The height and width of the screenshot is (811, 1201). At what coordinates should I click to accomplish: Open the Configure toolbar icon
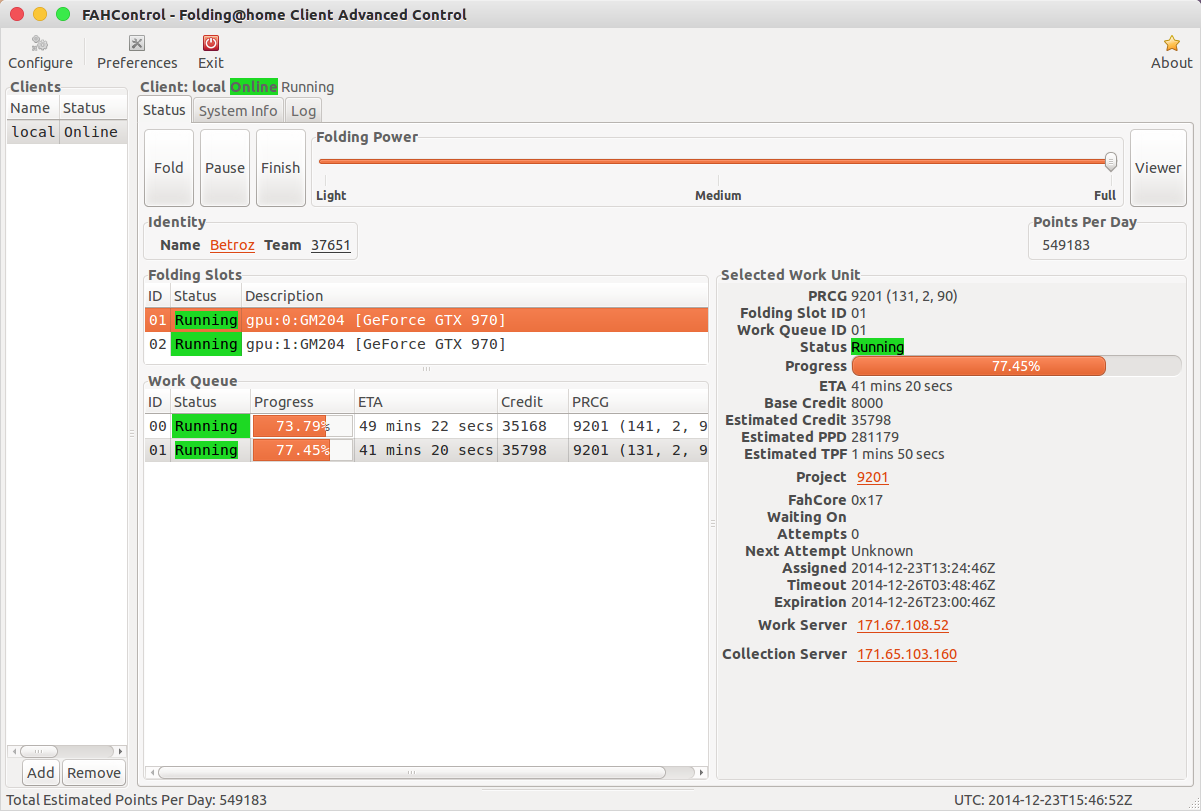coord(40,44)
